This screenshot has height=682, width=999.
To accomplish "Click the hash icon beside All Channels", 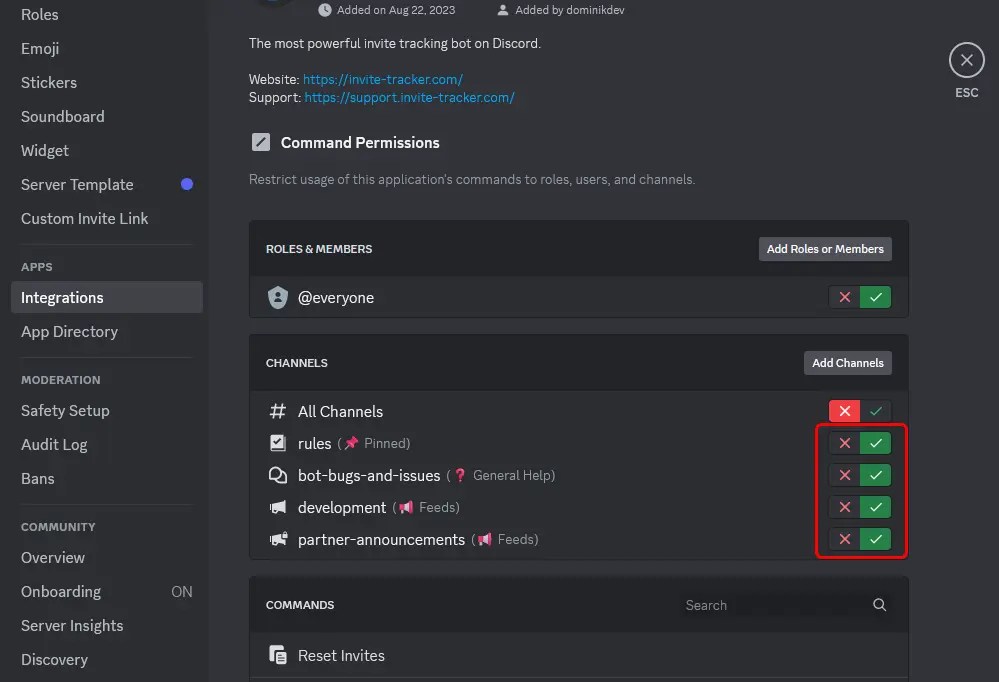I will [x=277, y=411].
